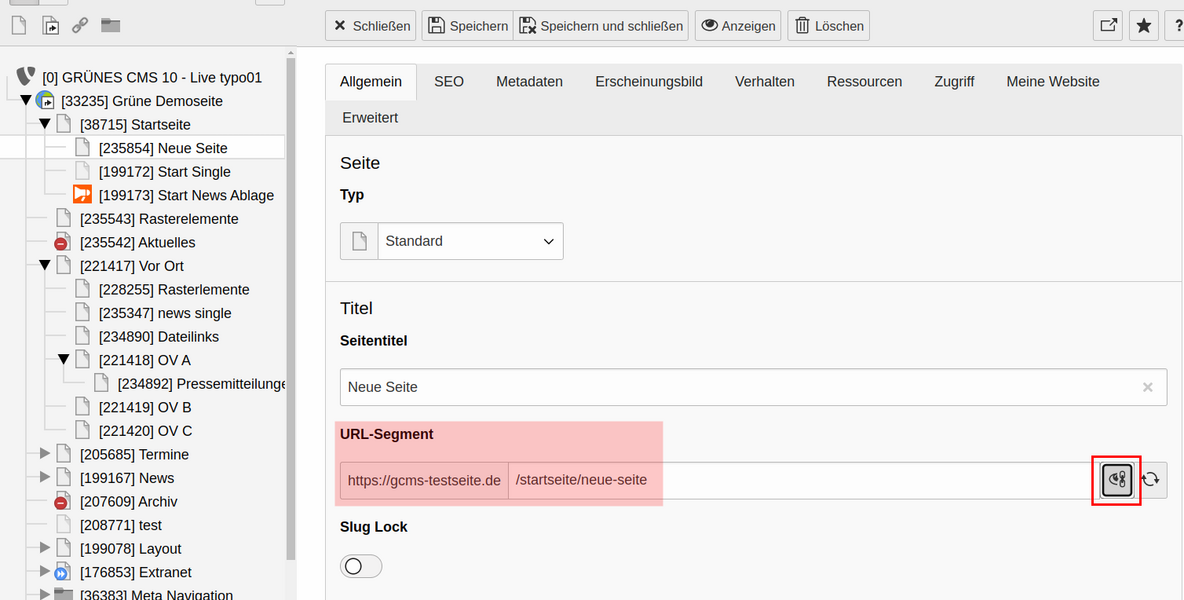1184x600 pixels.
Task: Toggle the URL-Segment edit icon button
Action: (1118, 480)
